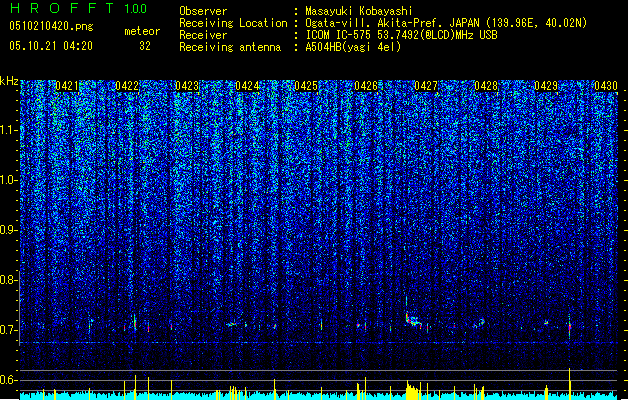
Task: Click the 'meteor' label above the count
Action: click(142, 31)
